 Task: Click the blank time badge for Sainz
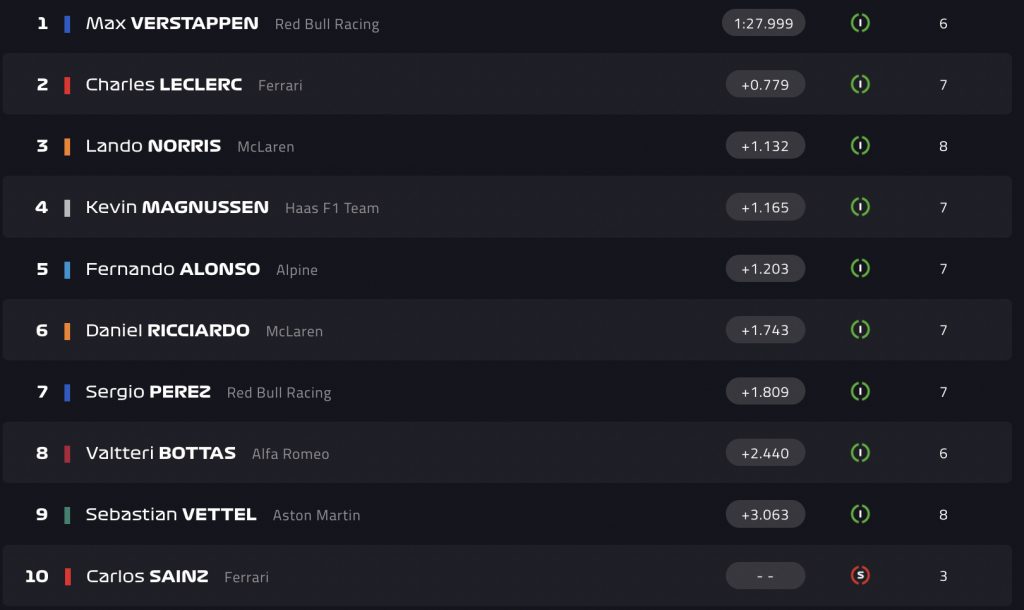coord(765,576)
